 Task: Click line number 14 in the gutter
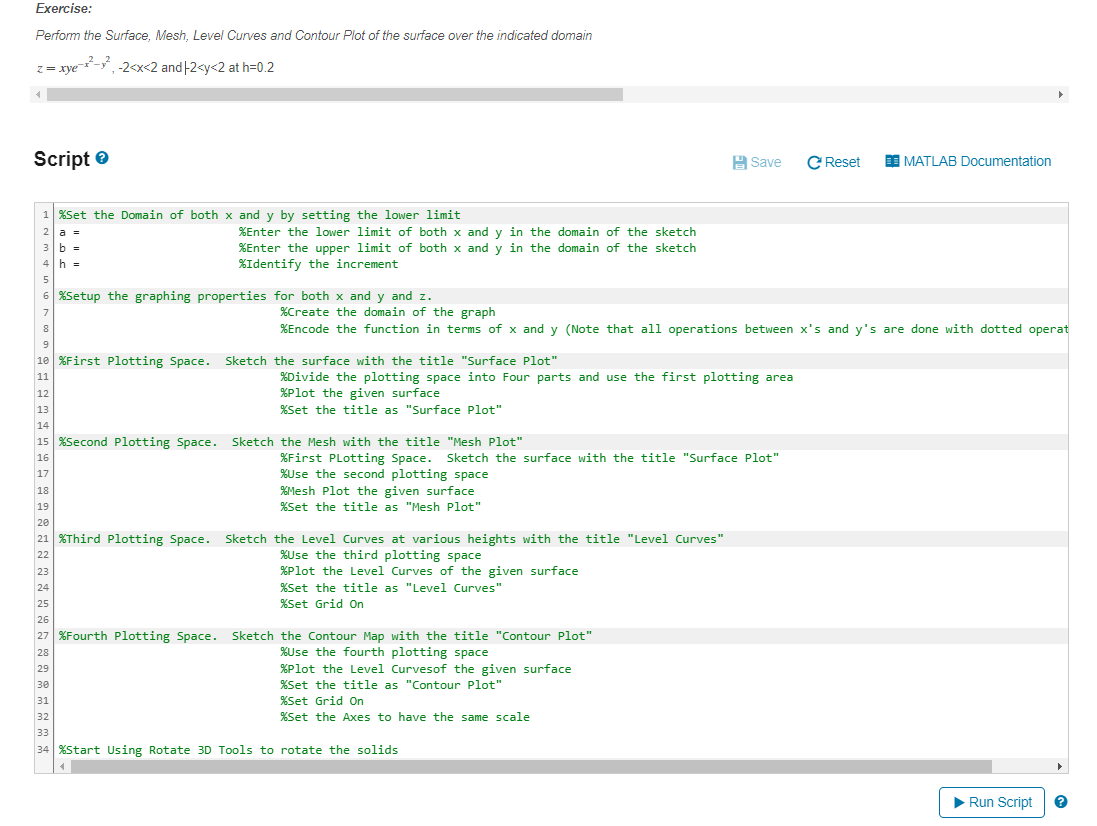click(43, 425)
